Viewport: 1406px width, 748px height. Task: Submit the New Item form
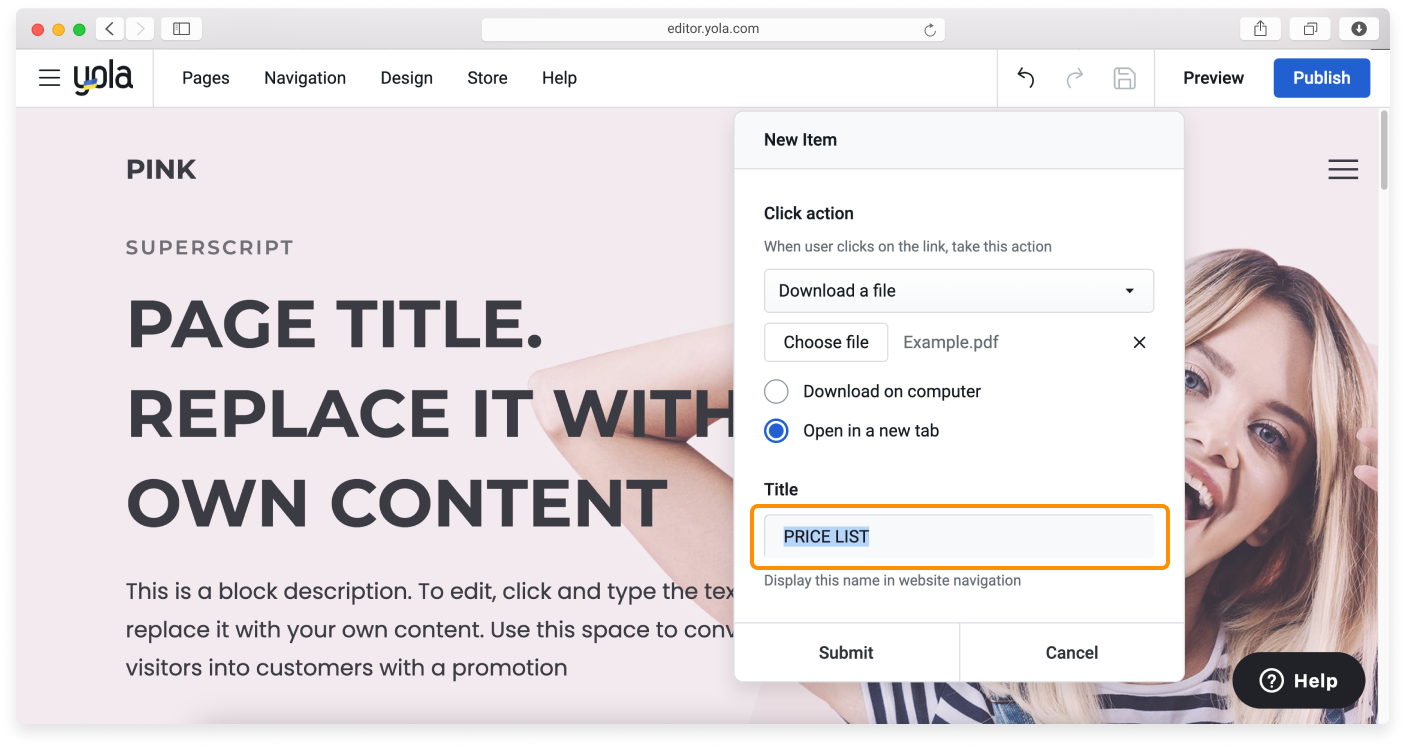846,652
